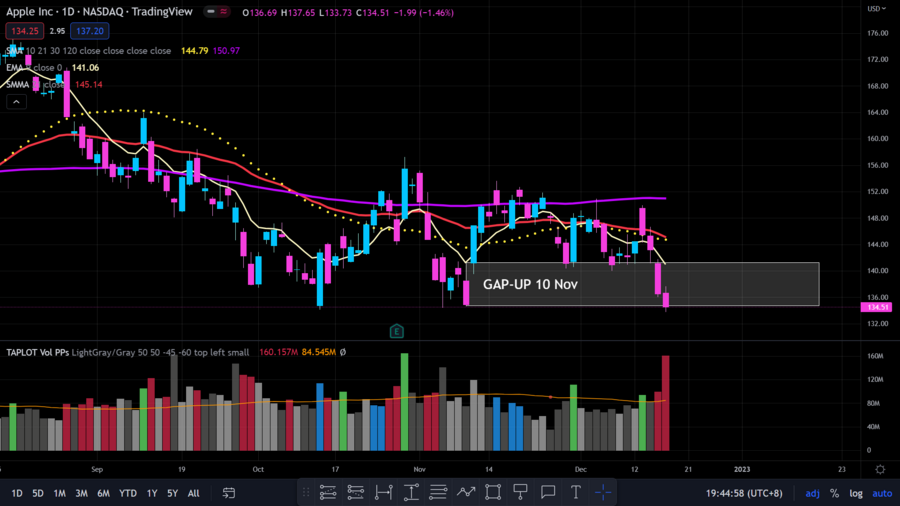Toggle adj price adjustment
This screenshot has width=900, height=506.
point(812,493)
